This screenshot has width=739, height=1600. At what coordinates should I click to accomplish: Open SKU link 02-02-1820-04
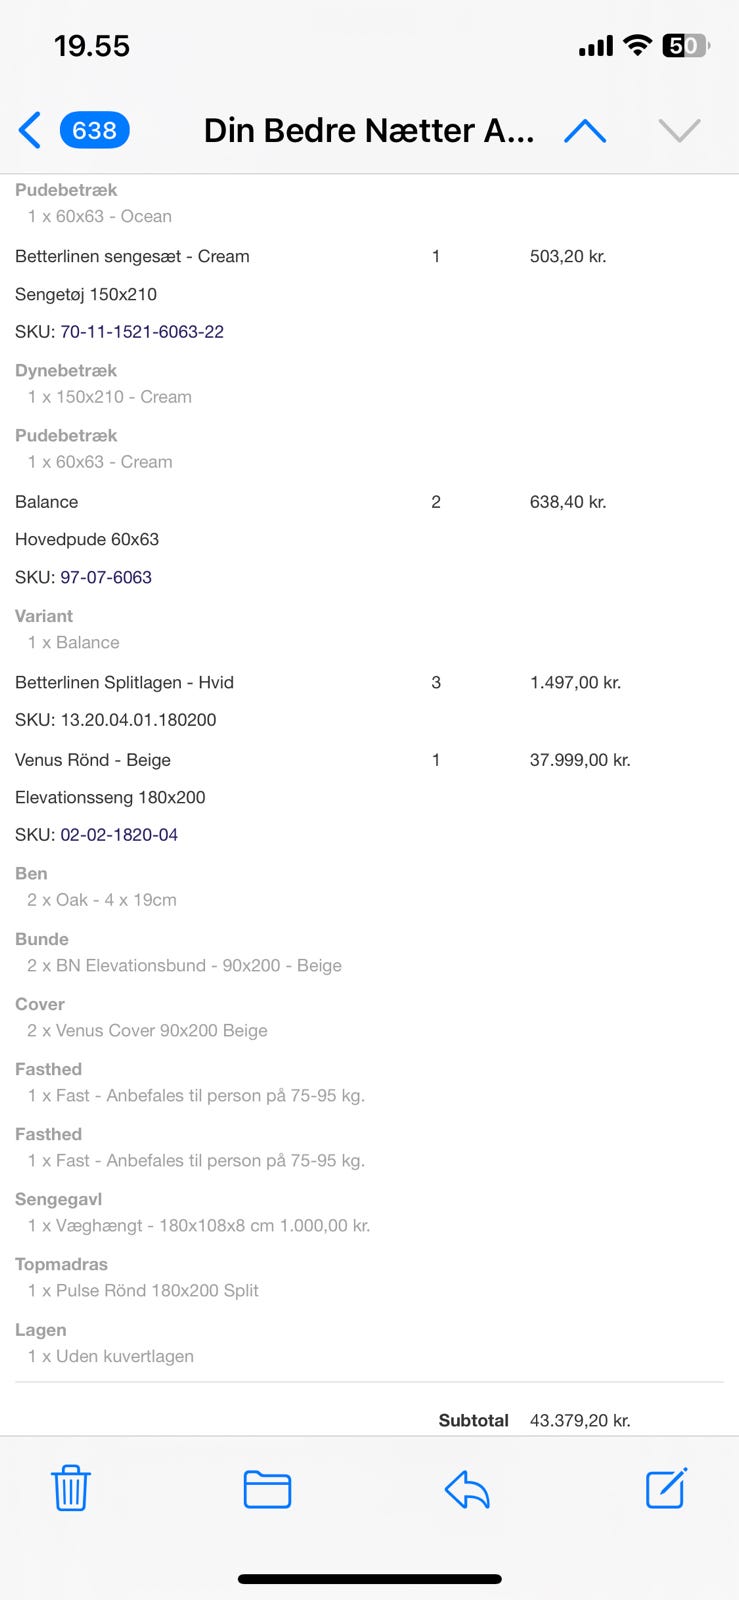point(119,835)
